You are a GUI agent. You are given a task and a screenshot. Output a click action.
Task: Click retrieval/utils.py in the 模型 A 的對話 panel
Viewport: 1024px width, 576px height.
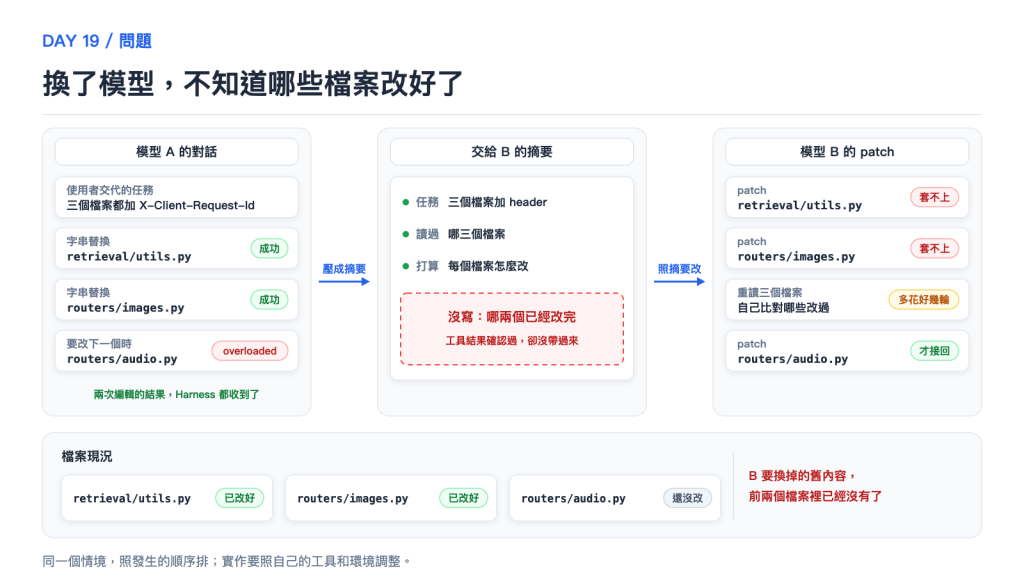(x=129, y=257)
